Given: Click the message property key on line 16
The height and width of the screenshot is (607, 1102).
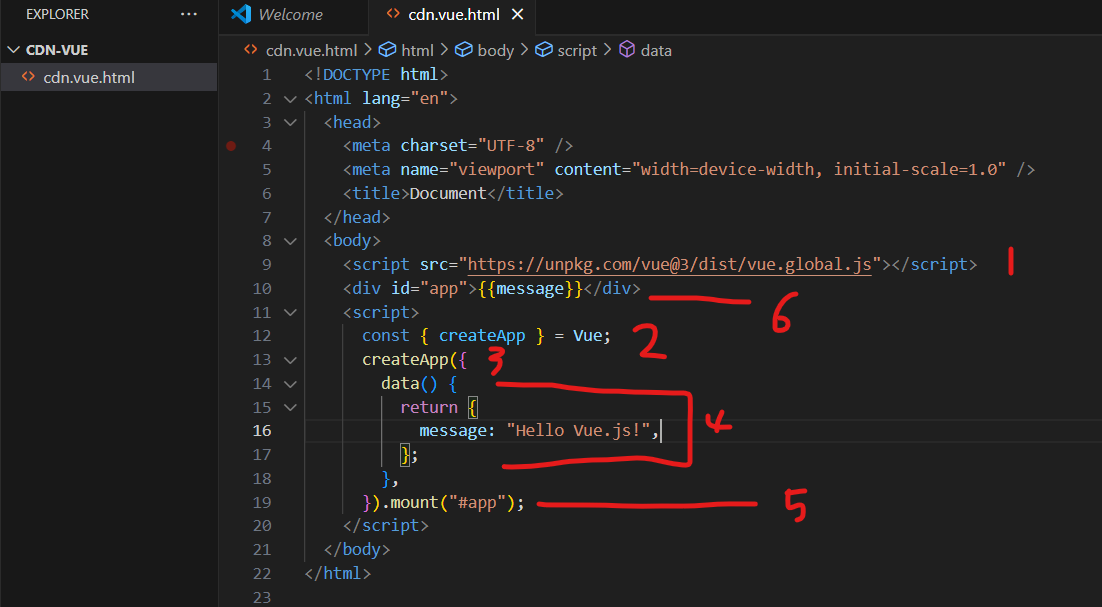Looking at the screenshot, I should click(x=453, y=431).
